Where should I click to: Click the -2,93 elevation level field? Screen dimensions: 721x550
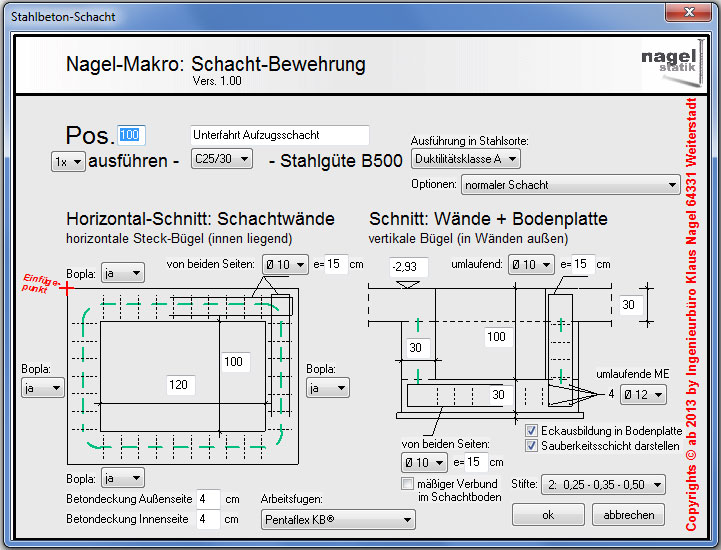(x=410, y=267)
